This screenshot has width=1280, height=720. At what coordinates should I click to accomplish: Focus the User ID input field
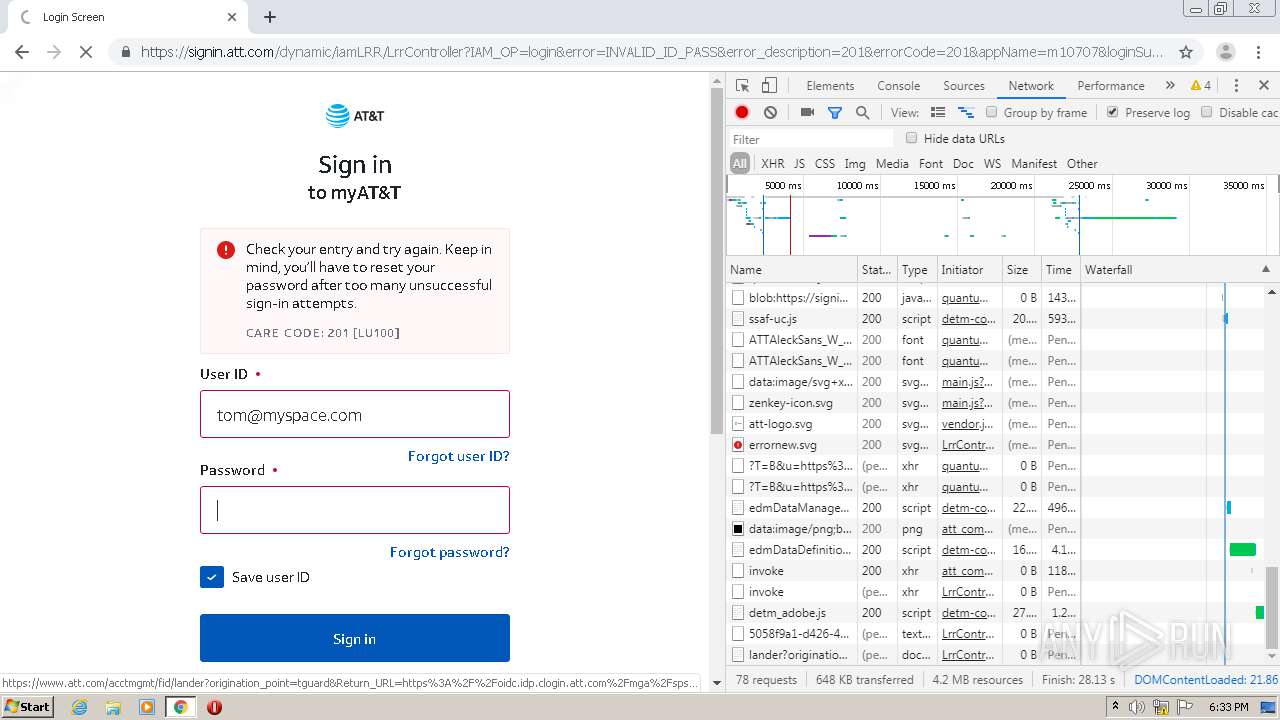tap(355, 414)
